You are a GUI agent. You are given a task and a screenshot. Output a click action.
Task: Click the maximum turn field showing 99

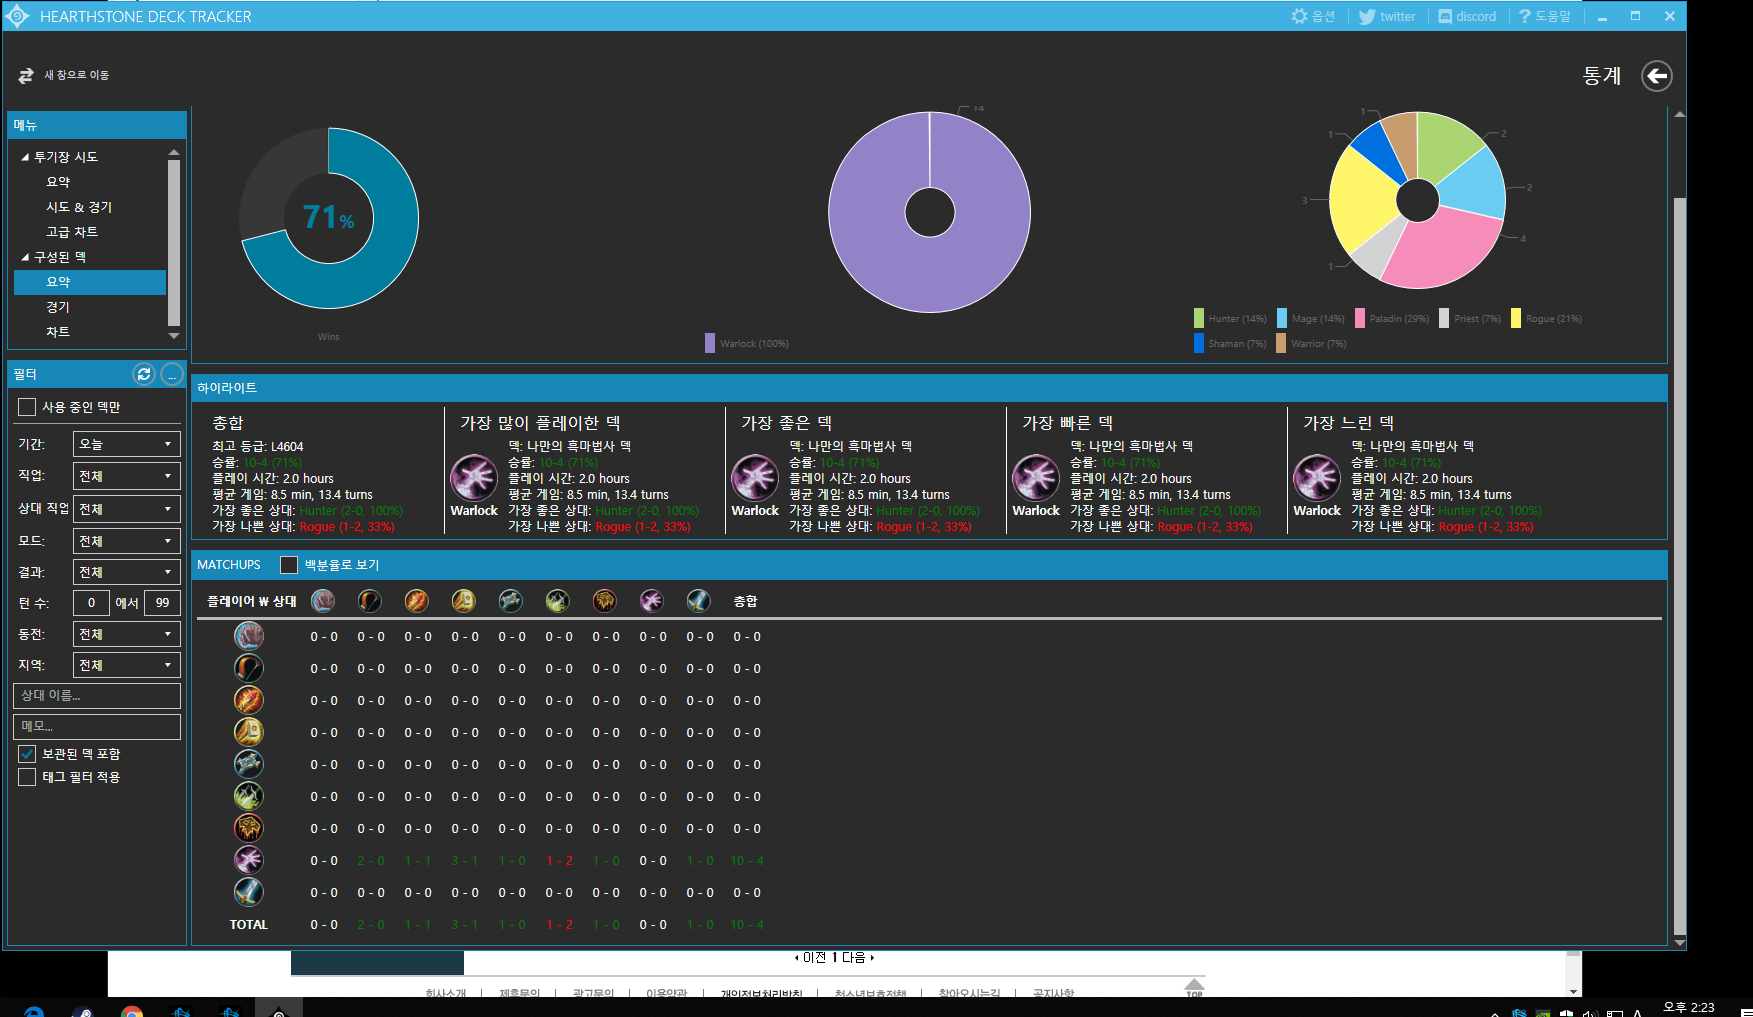[162, 603]
